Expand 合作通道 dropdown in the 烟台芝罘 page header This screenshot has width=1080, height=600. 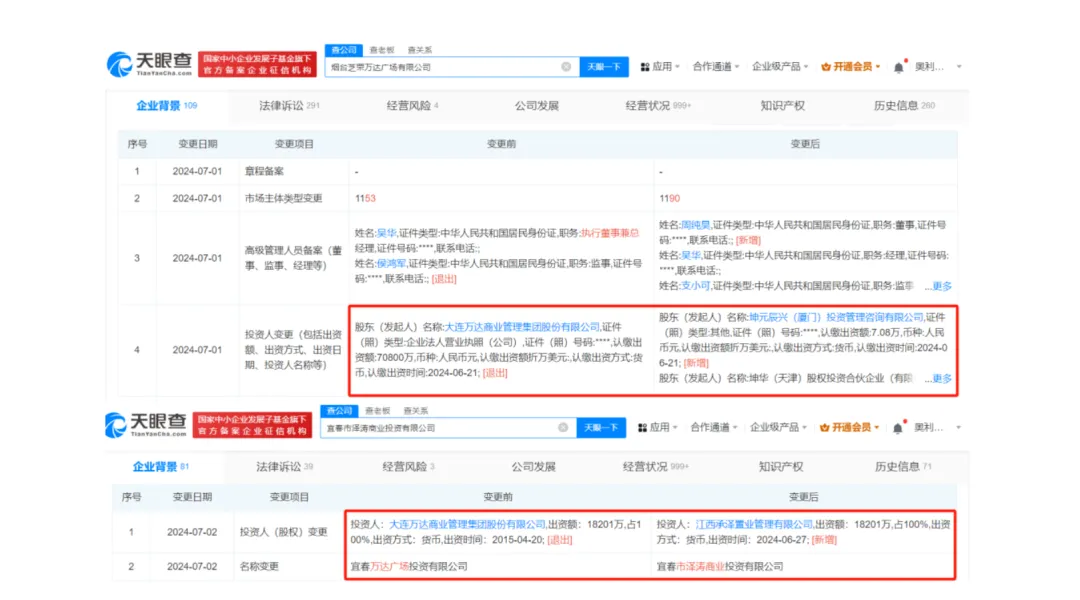coord(716,67)
